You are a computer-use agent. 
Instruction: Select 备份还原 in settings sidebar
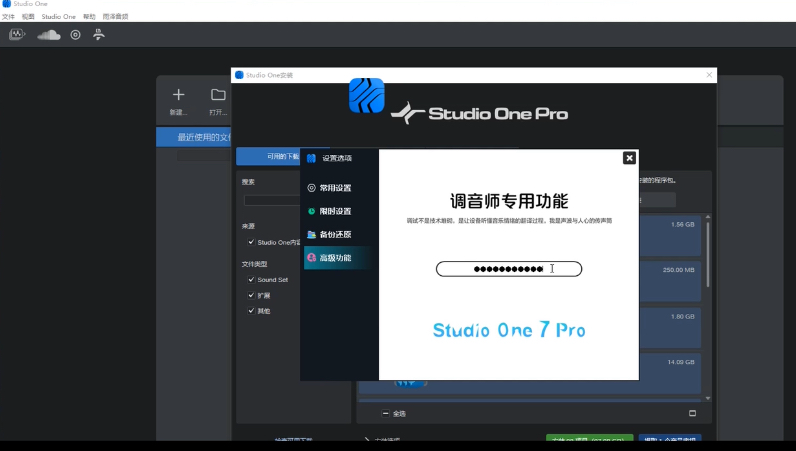click(x=334, y=235)
